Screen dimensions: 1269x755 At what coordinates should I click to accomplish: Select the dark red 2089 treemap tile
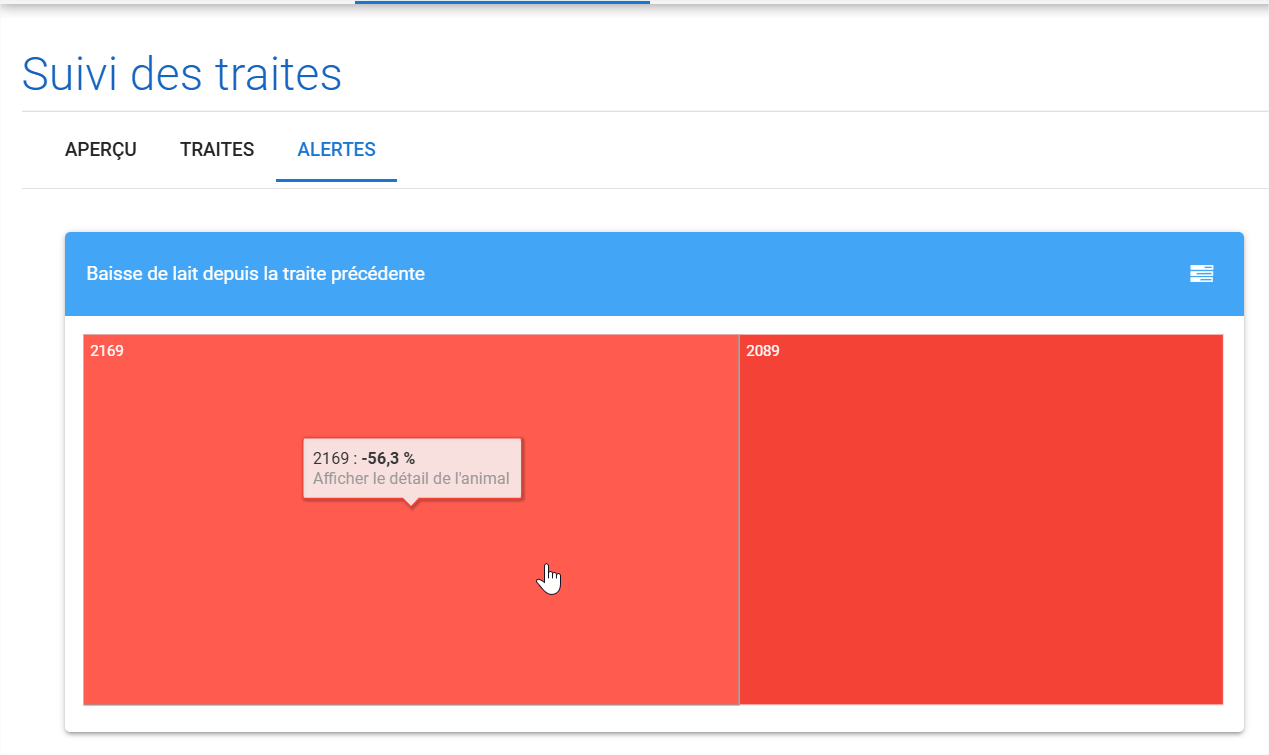click(981, 519)
